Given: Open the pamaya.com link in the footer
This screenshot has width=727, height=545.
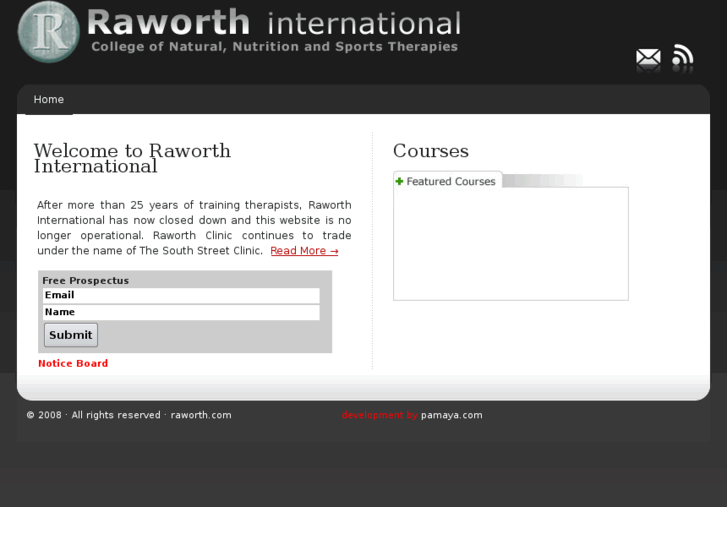Looking at the screenshot, I should 452,415.
